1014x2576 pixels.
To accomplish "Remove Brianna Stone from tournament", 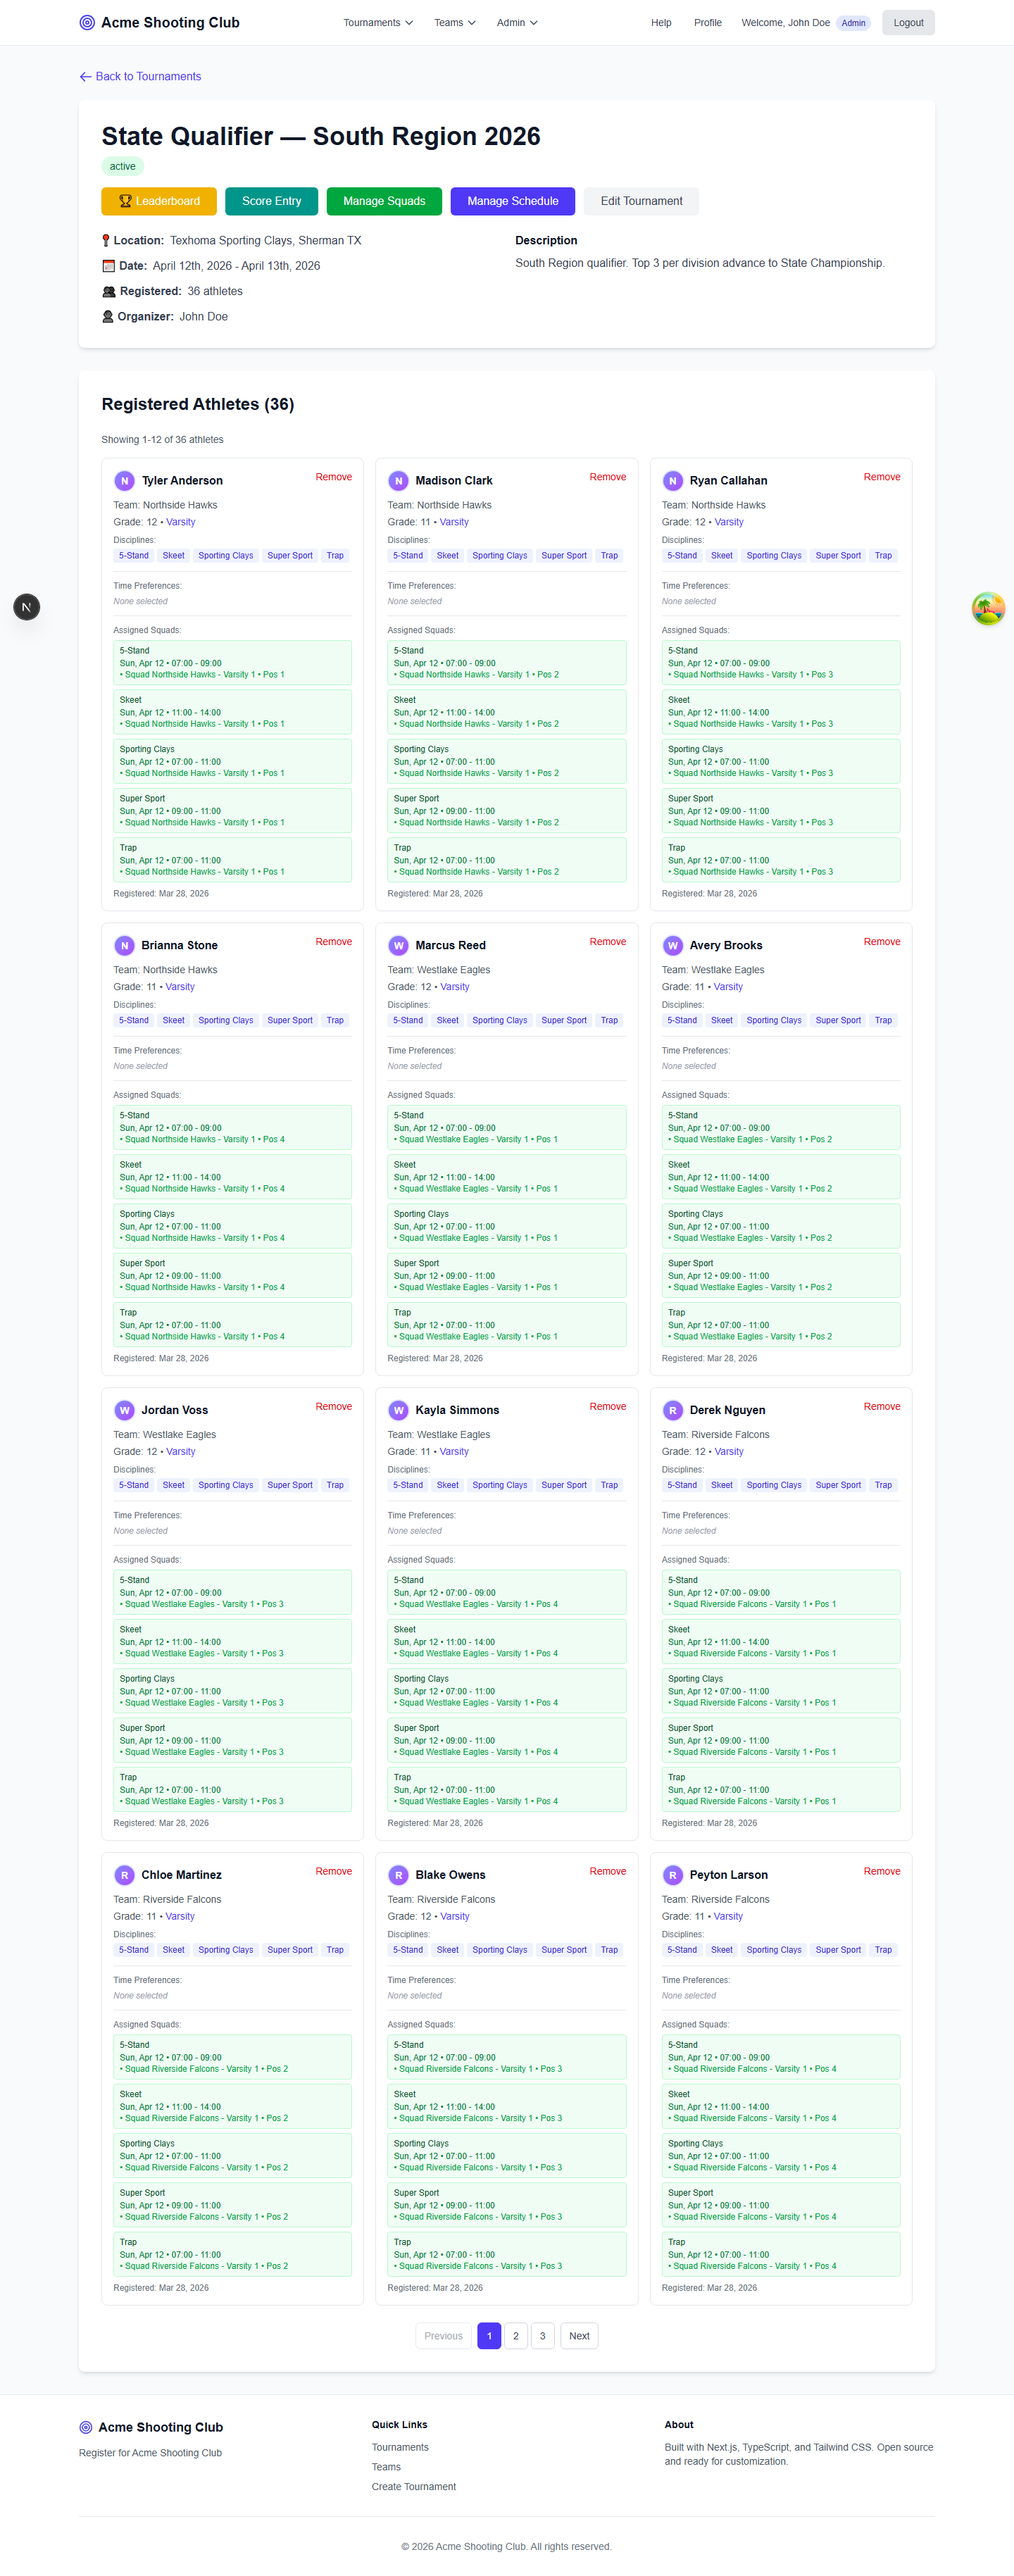I will tap(333, 942).
